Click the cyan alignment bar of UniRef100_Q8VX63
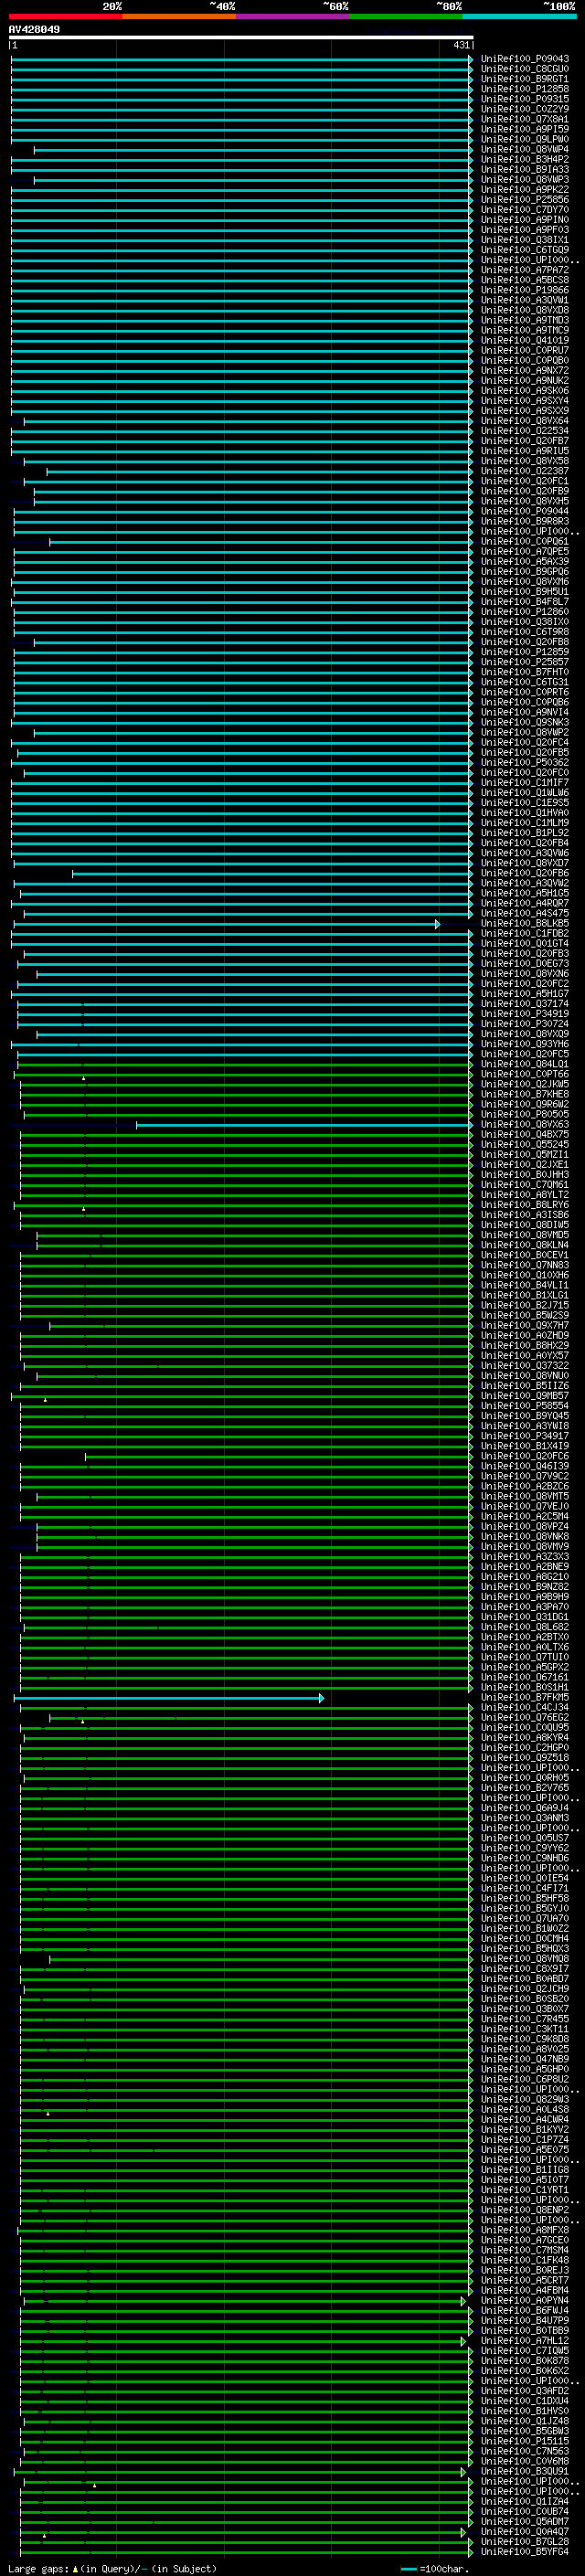 pyautogui.click(x=304, y=1125)
